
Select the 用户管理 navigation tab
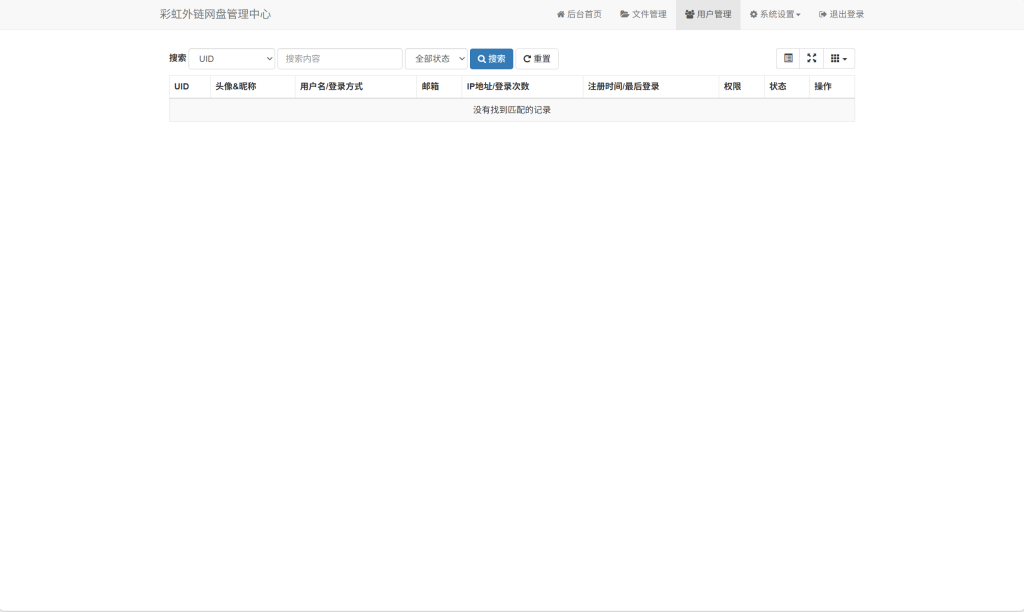(x=710, y=14)
